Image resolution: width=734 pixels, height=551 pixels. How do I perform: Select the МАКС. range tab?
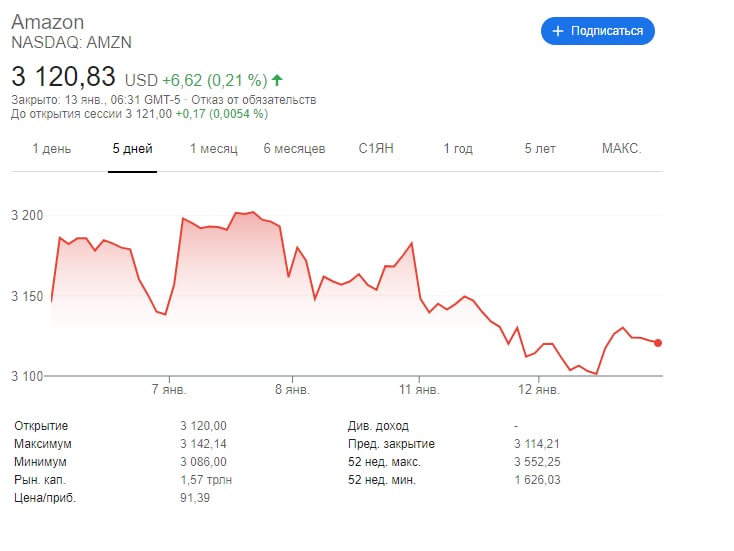[x=621, y=149]
